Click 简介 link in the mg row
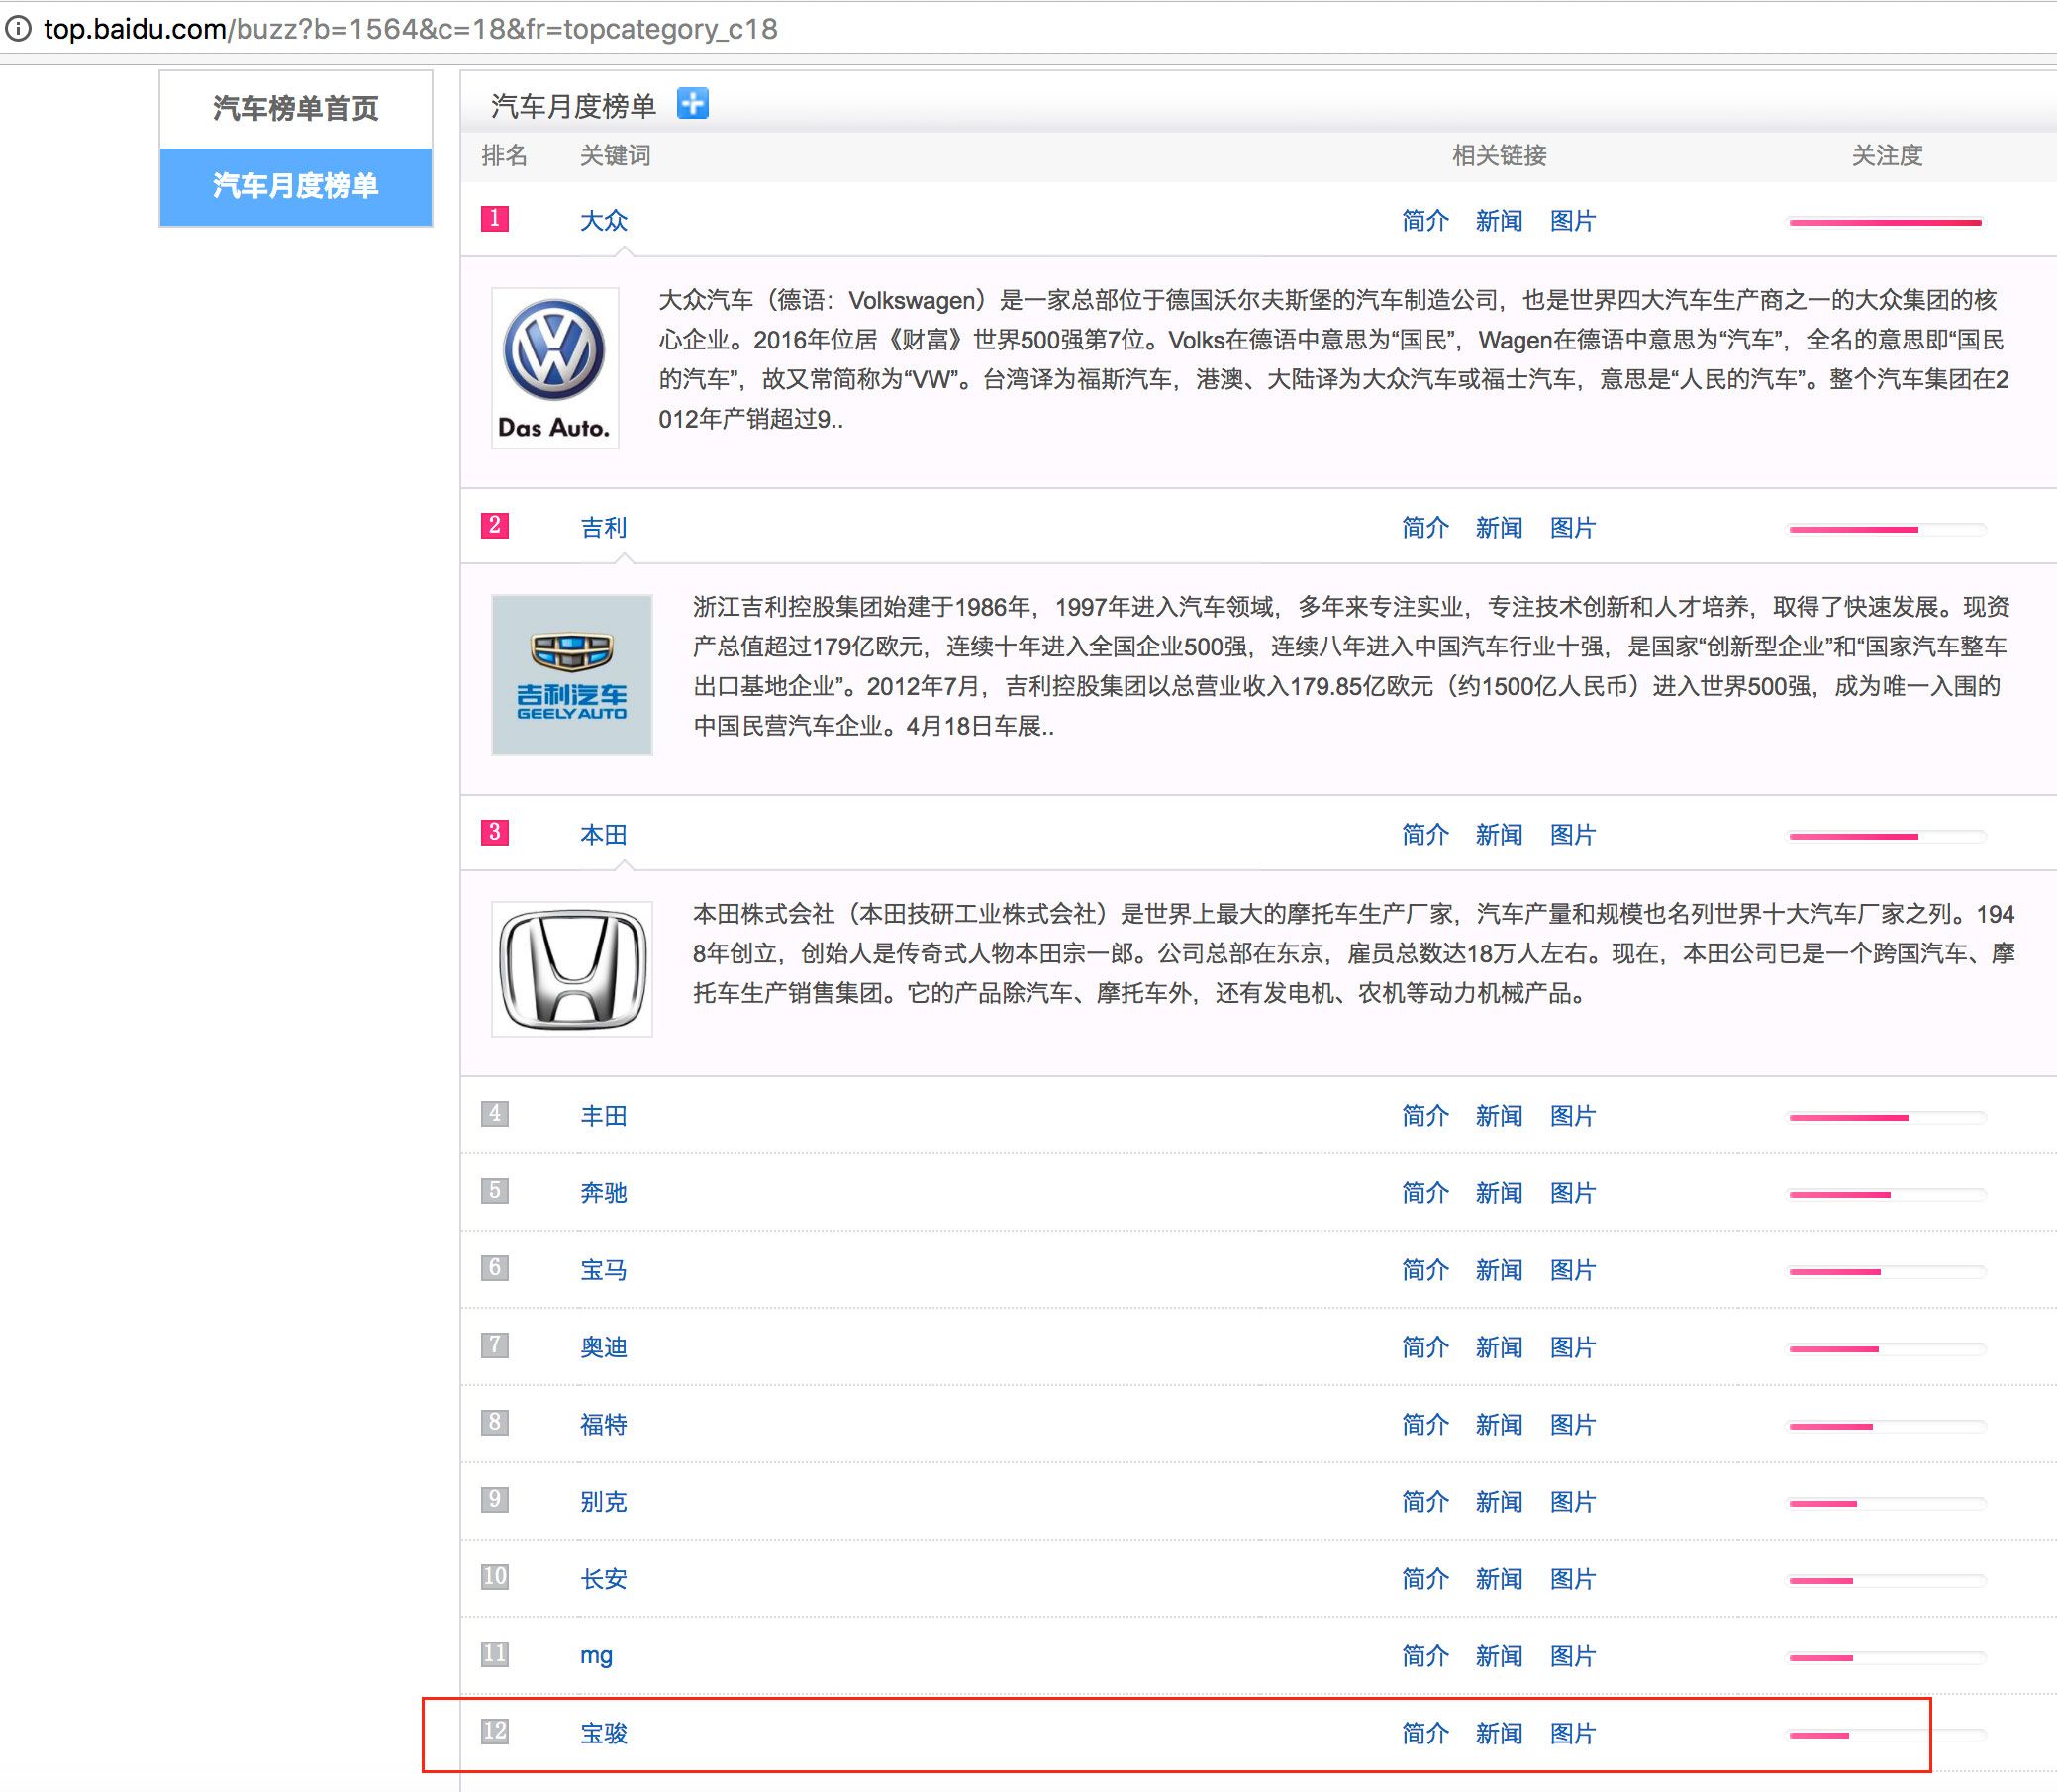 1425,1657
